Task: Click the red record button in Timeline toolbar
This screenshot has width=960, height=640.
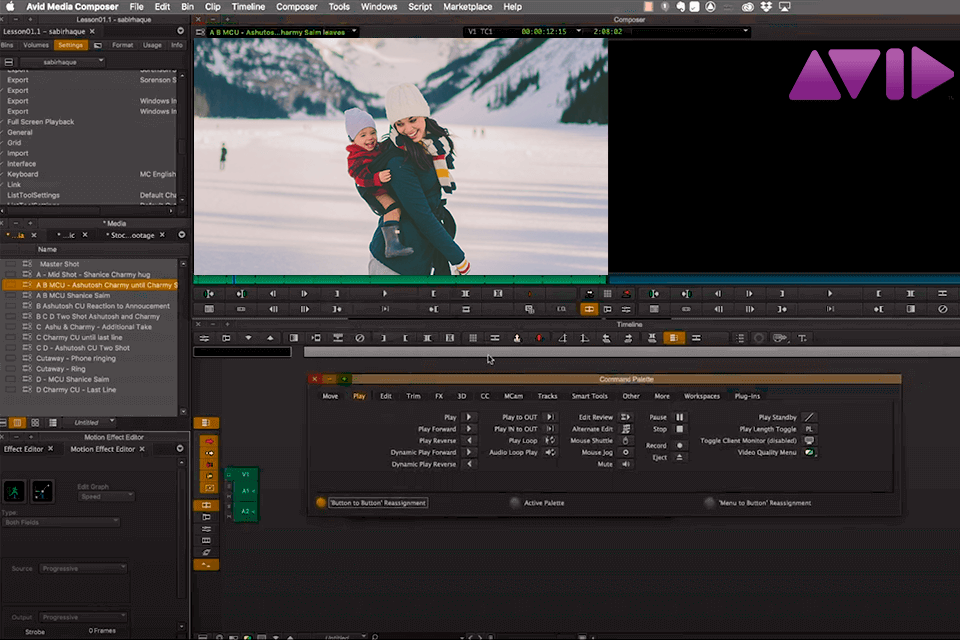Action: (x=539, y=338)
